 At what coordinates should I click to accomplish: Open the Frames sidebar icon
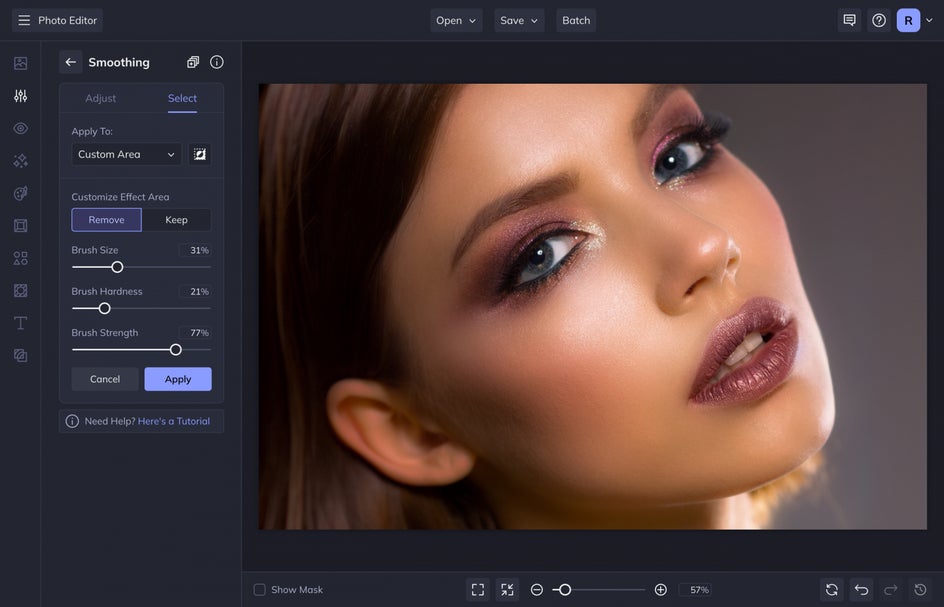tap(20, 226)
